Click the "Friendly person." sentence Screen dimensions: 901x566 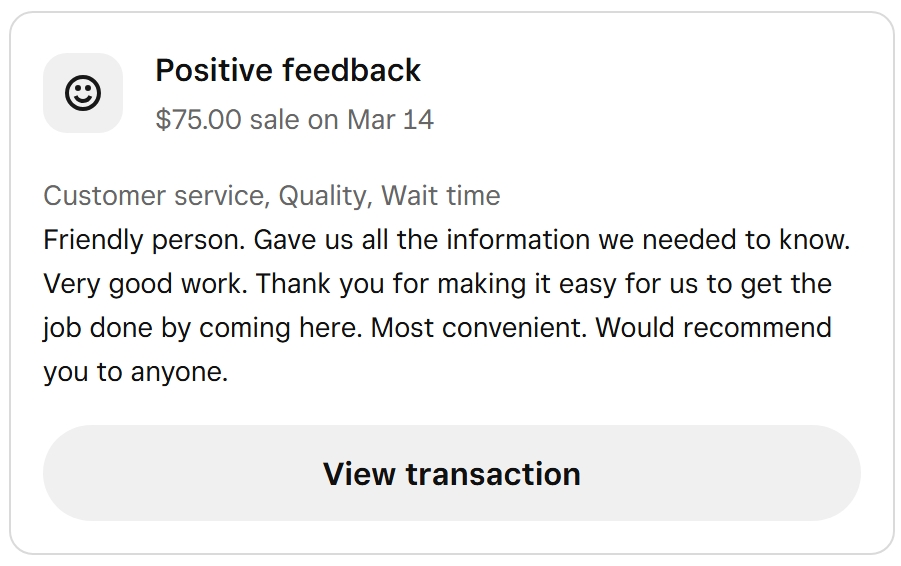pyautogui.click(x=143, y=240)
